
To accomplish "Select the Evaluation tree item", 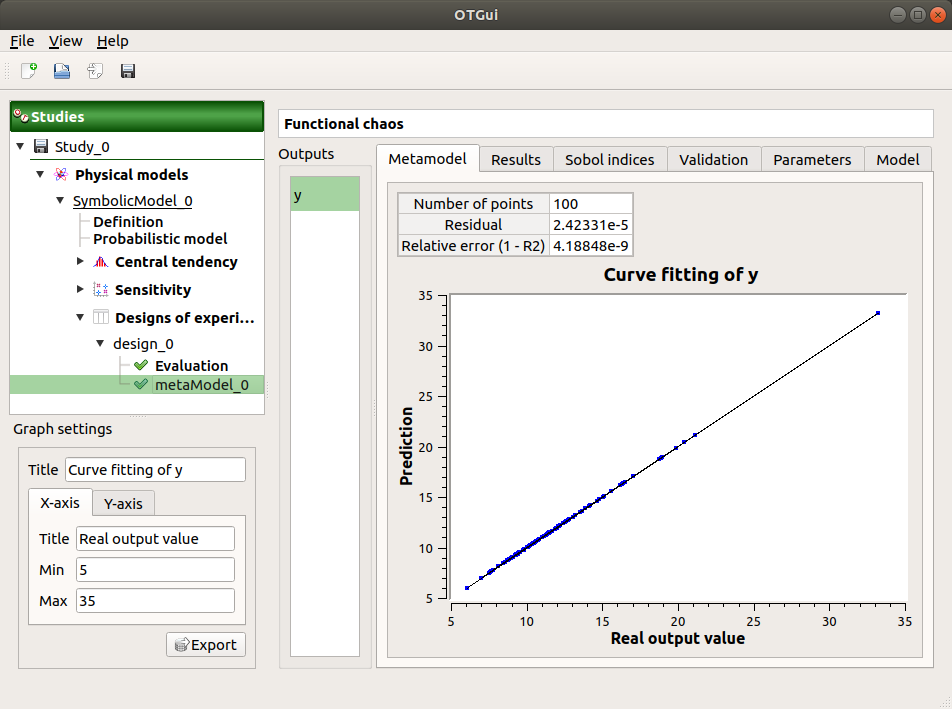I will click(190, 366).
